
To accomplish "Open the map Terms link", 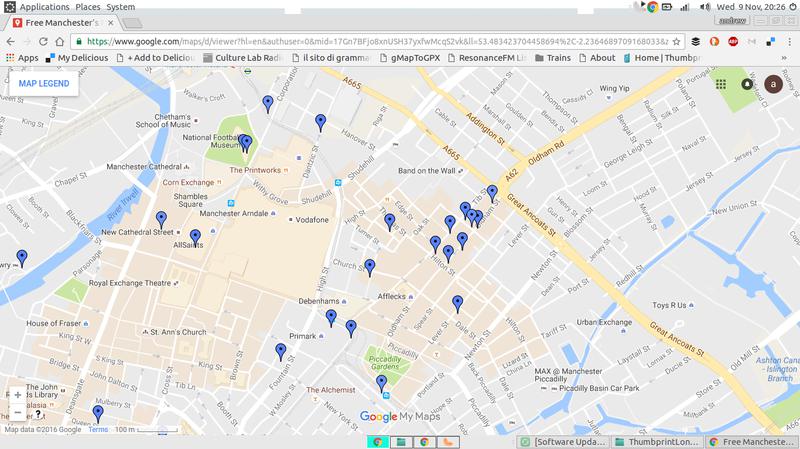I will [98, 430].
